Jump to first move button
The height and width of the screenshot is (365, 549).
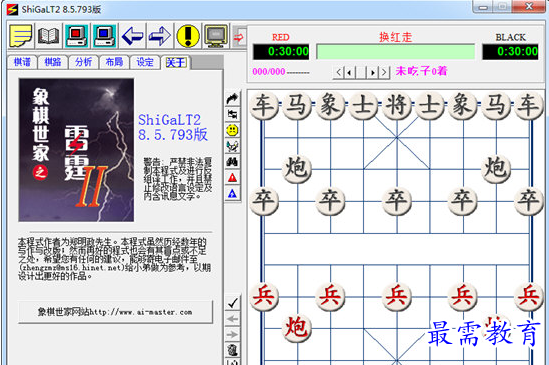click(338, 73)
